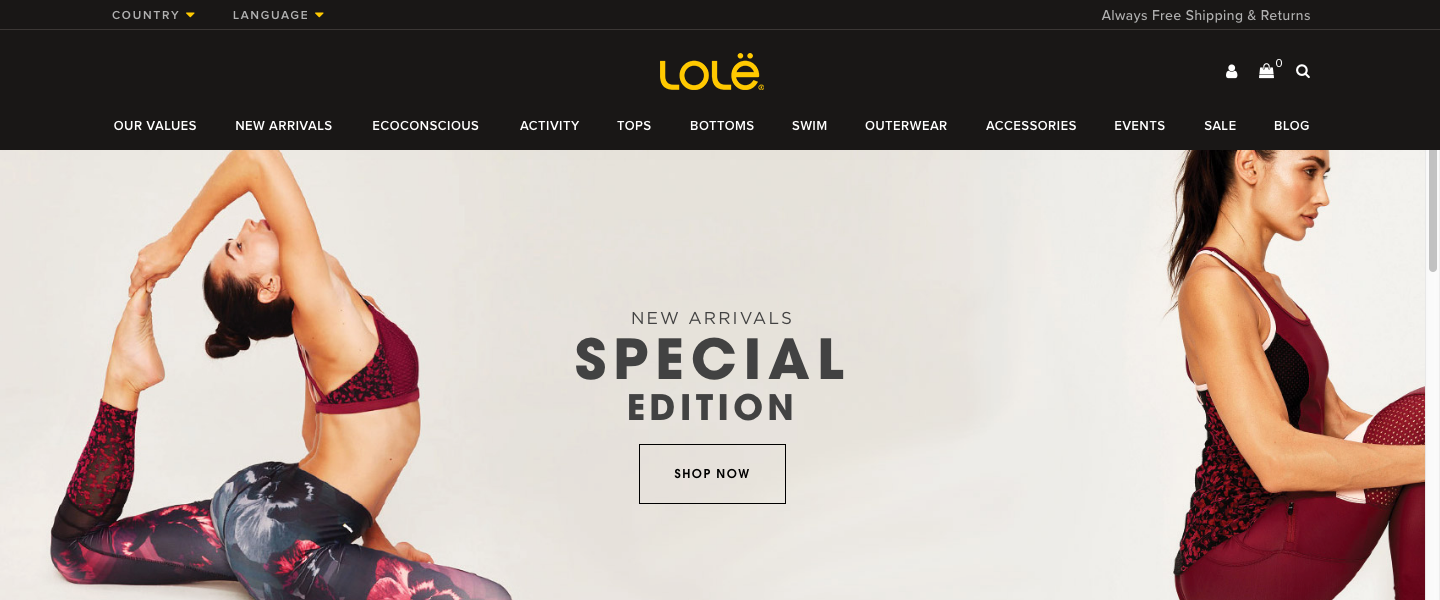The width and height of the screenshot is (1440, 600).
Task: Expand the Language dropdown
Action: 279,15
